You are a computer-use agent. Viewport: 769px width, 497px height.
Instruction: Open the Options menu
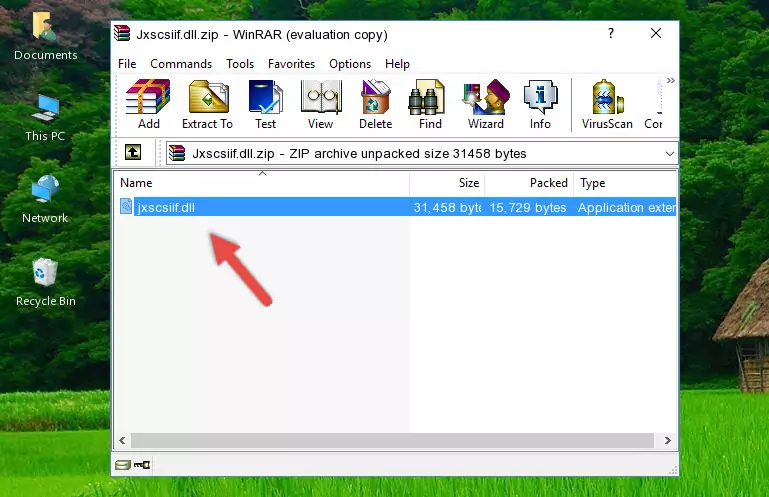pos(350,64)
